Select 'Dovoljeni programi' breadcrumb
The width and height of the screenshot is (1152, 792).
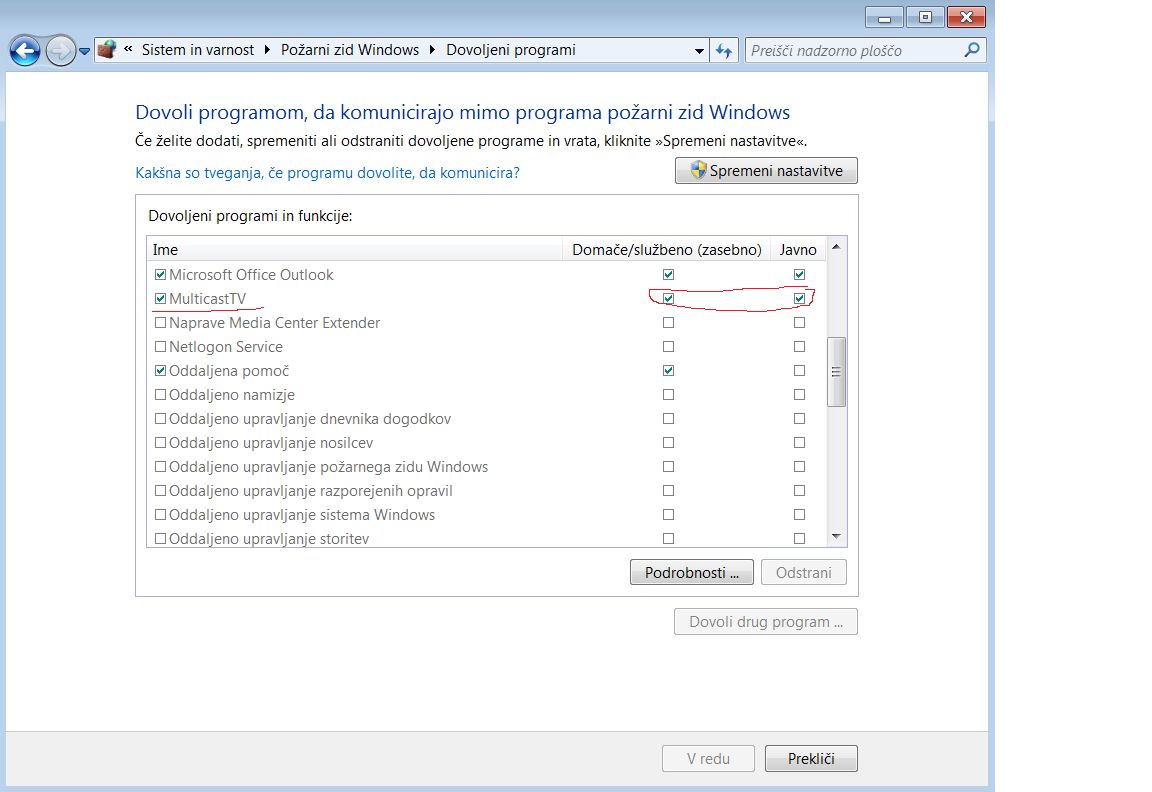[511, 50]
